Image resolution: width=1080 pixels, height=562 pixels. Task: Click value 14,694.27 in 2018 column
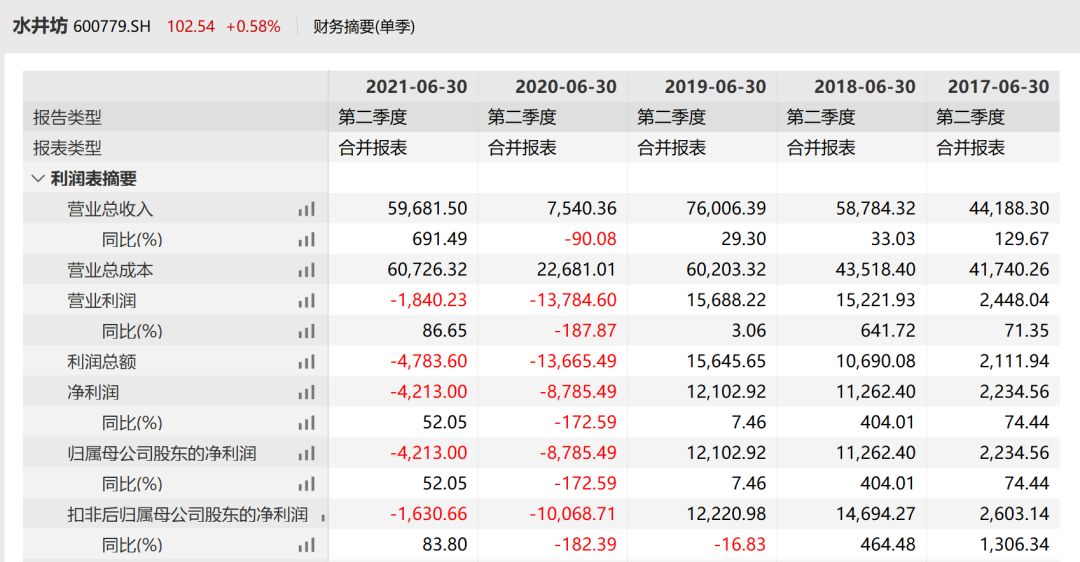pyautogui.click(x=875, y=514)
